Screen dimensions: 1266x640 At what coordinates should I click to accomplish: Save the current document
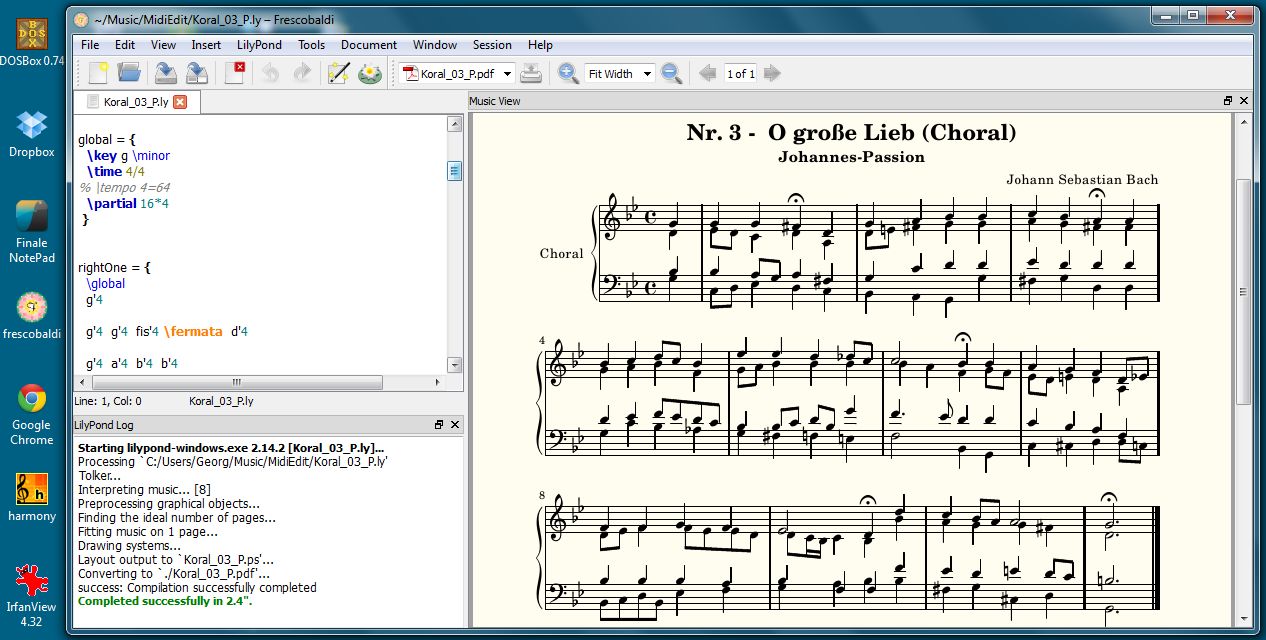point(165,73)
